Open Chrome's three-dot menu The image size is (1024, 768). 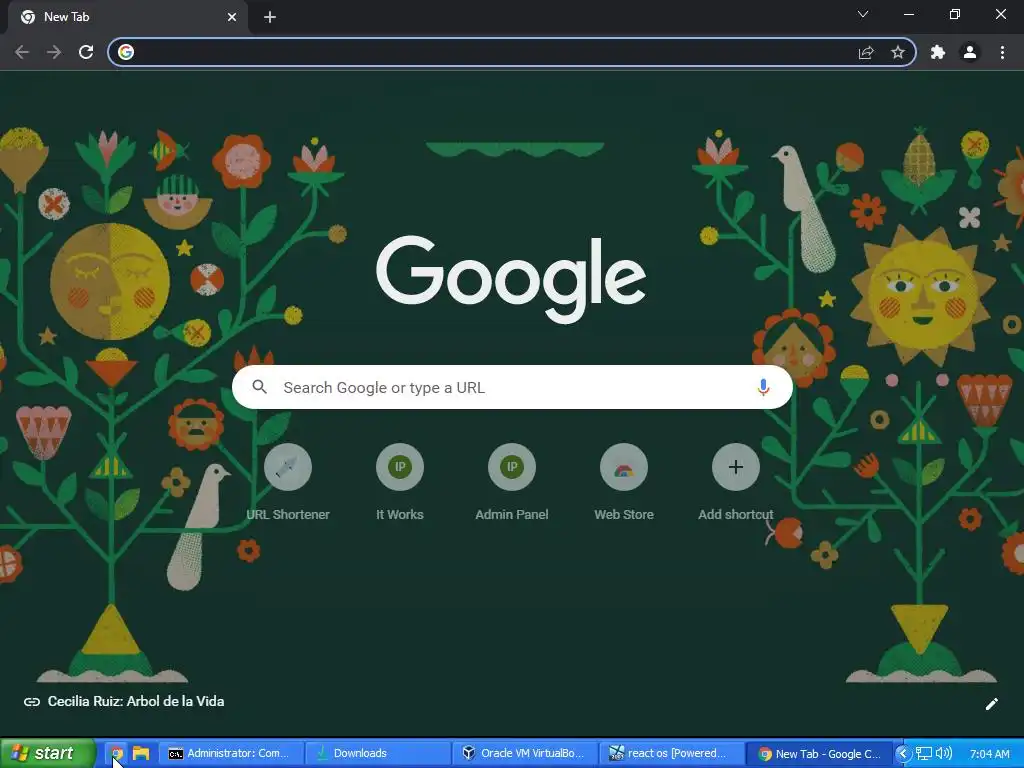coord(1002,52)
